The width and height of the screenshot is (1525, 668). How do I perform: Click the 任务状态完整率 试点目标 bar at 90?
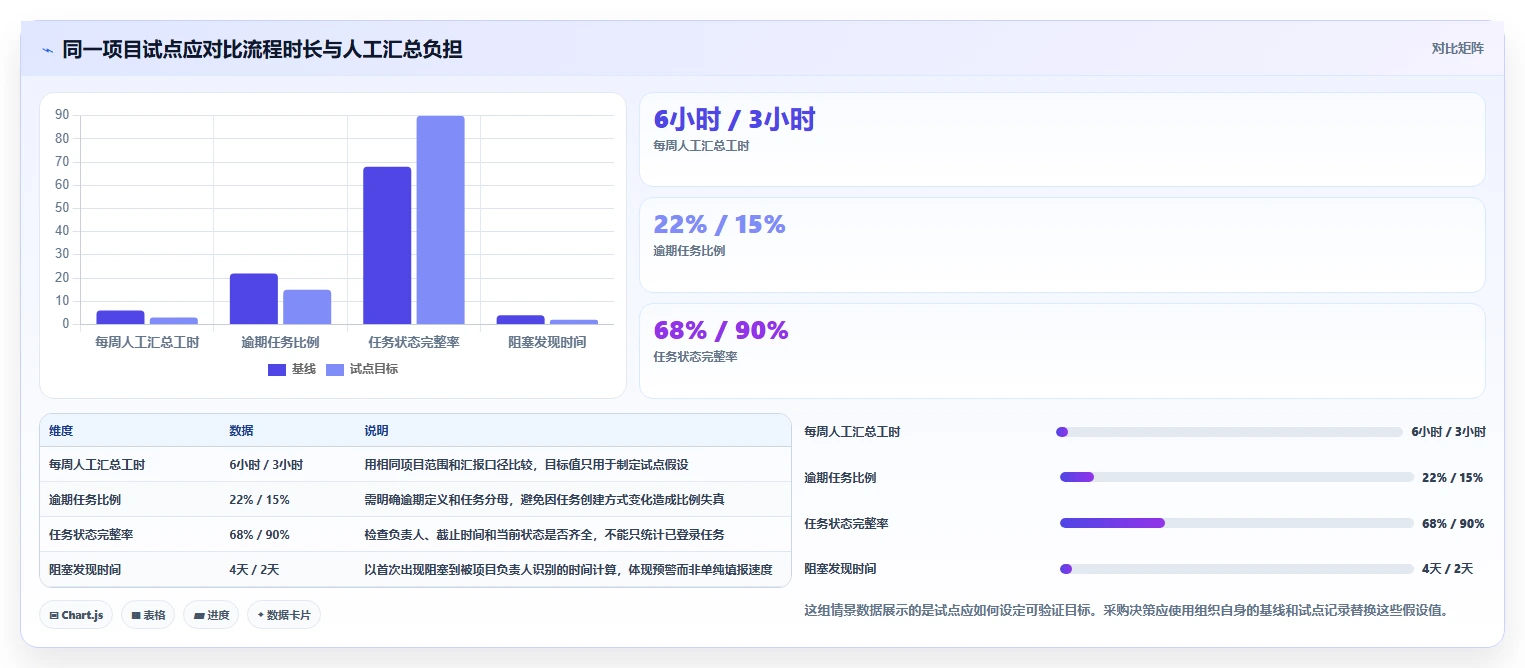point(440,220)
